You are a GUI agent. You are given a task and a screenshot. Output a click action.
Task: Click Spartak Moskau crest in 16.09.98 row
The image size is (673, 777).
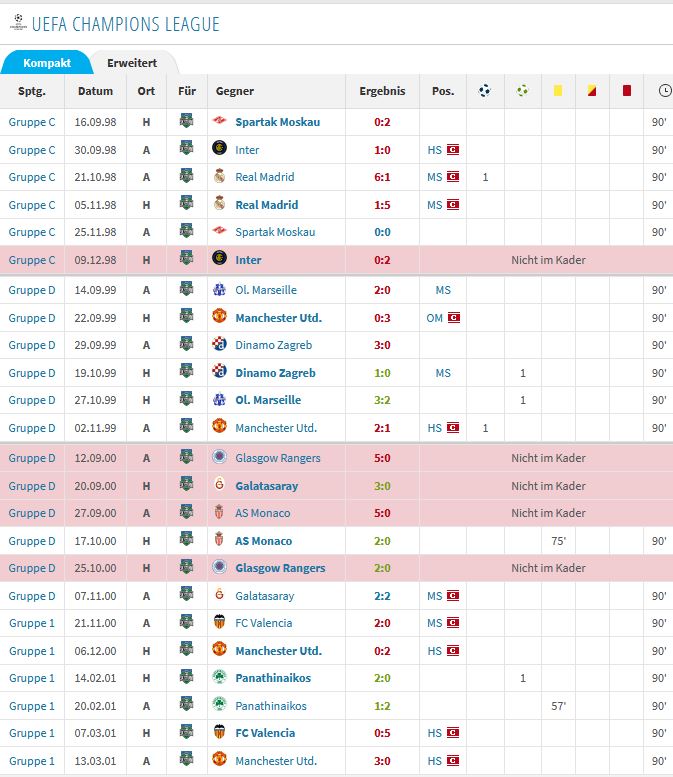(220, 122)
